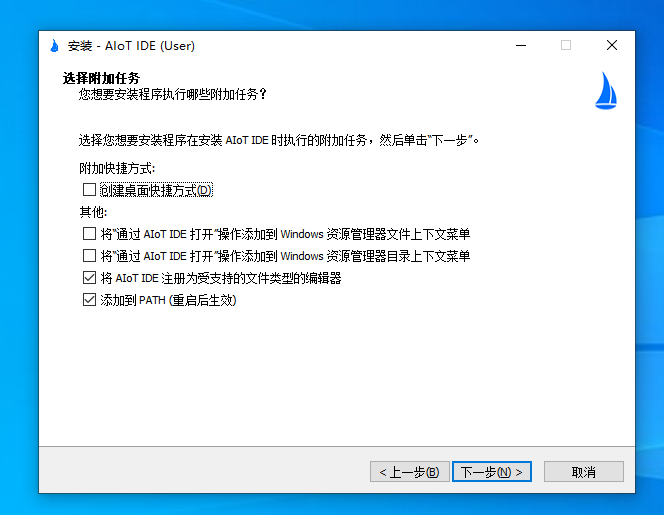Click the large blue sailboat logo
The width and height of the screenshot is (664, 515).
(x=606, y=90)
